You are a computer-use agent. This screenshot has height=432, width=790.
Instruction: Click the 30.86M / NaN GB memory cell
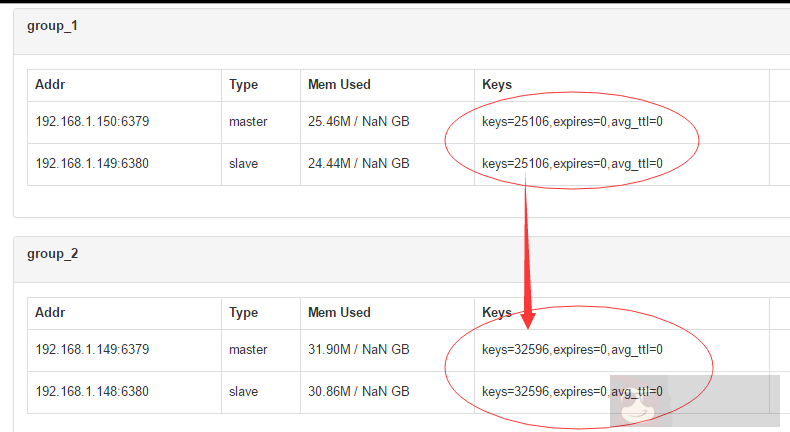click(x=358, y=392)
